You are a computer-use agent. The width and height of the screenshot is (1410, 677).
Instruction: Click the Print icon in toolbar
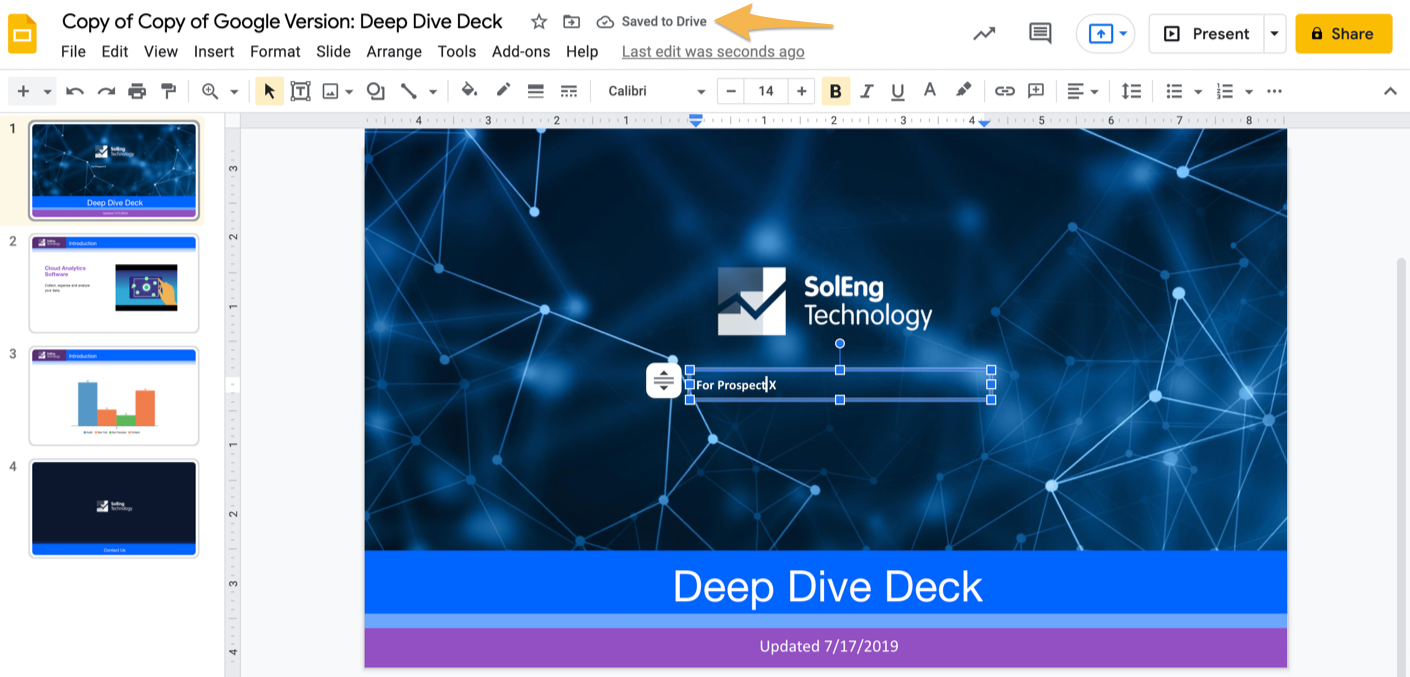pyautogui.click(x=137, y=92)
